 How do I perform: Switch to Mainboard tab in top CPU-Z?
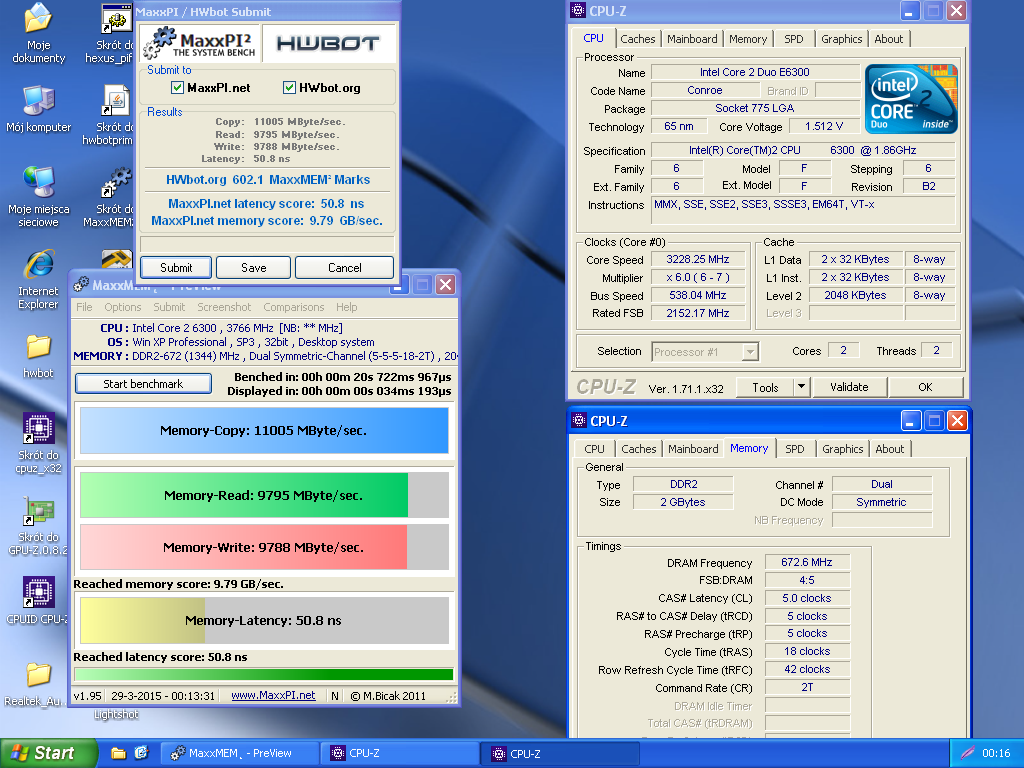(x=692, y=39)
